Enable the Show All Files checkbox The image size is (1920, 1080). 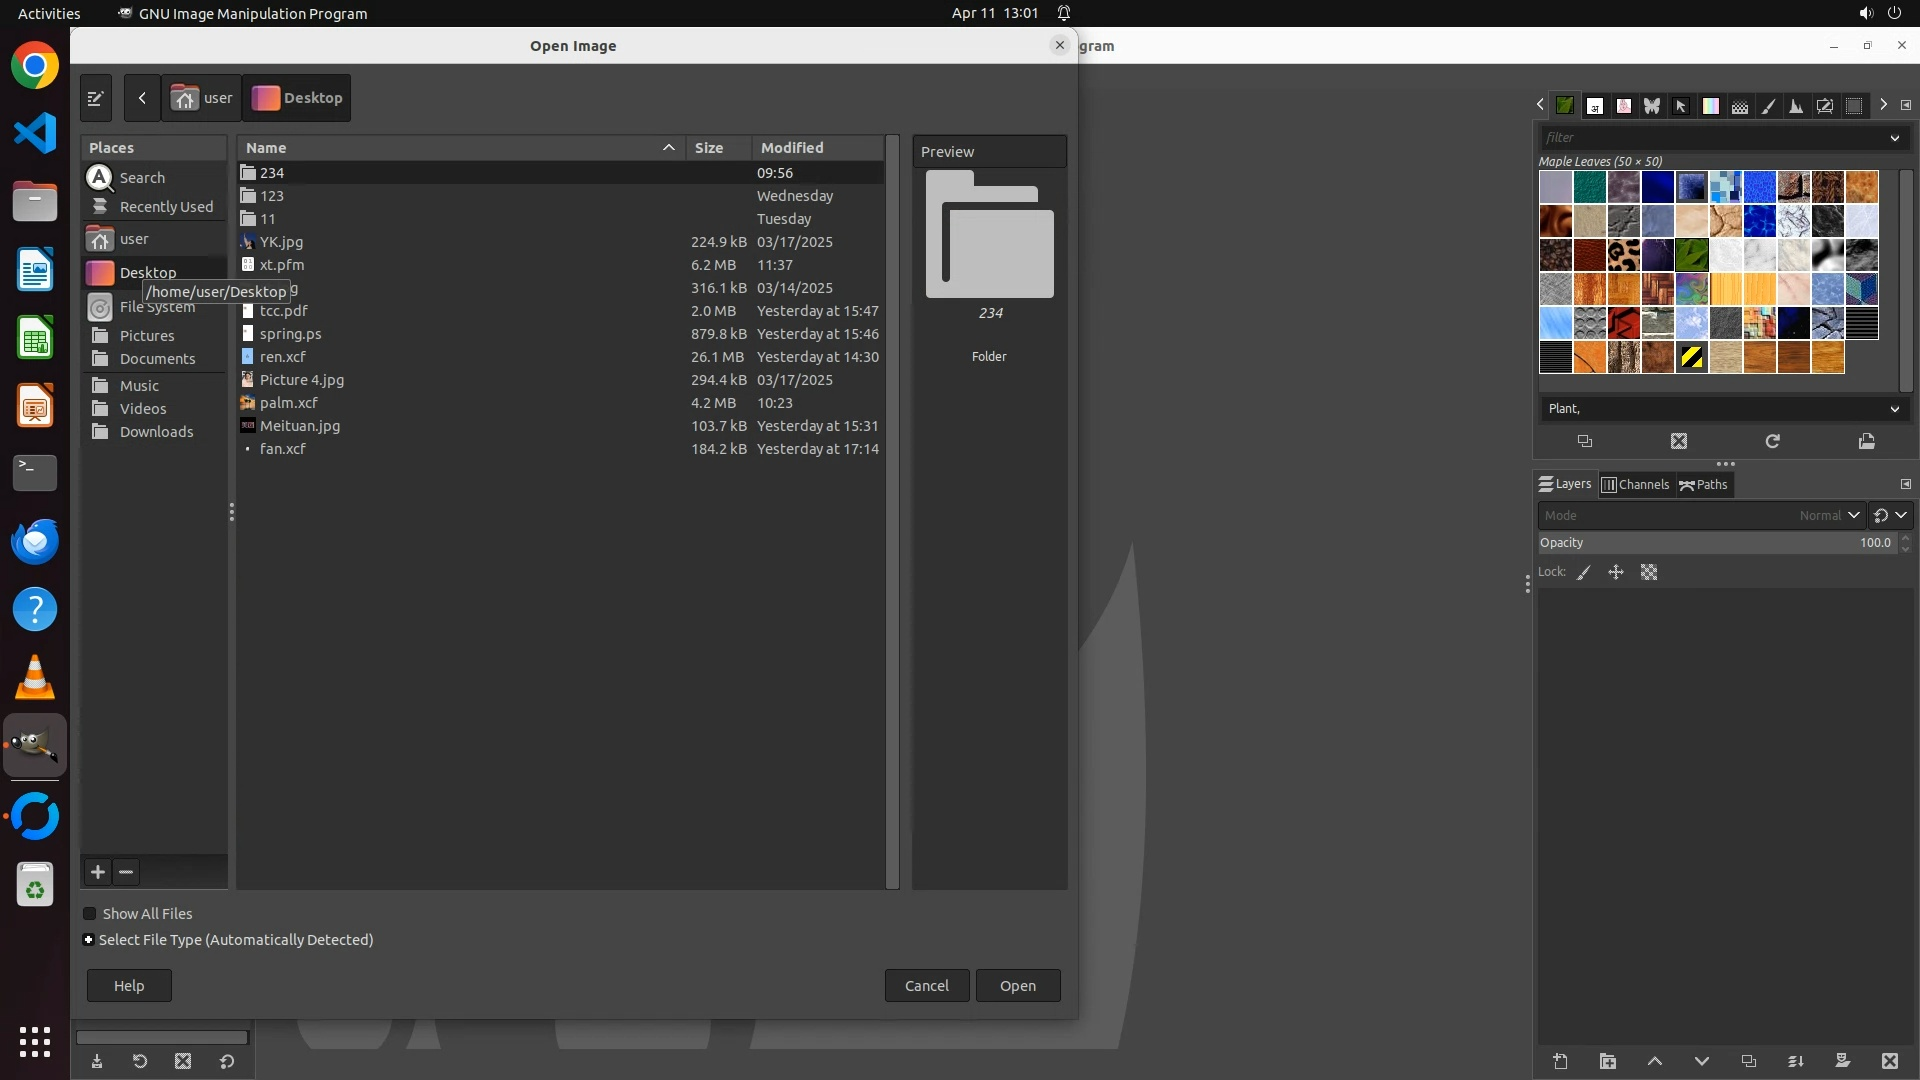pyautogui.click(x=90, y=914)
